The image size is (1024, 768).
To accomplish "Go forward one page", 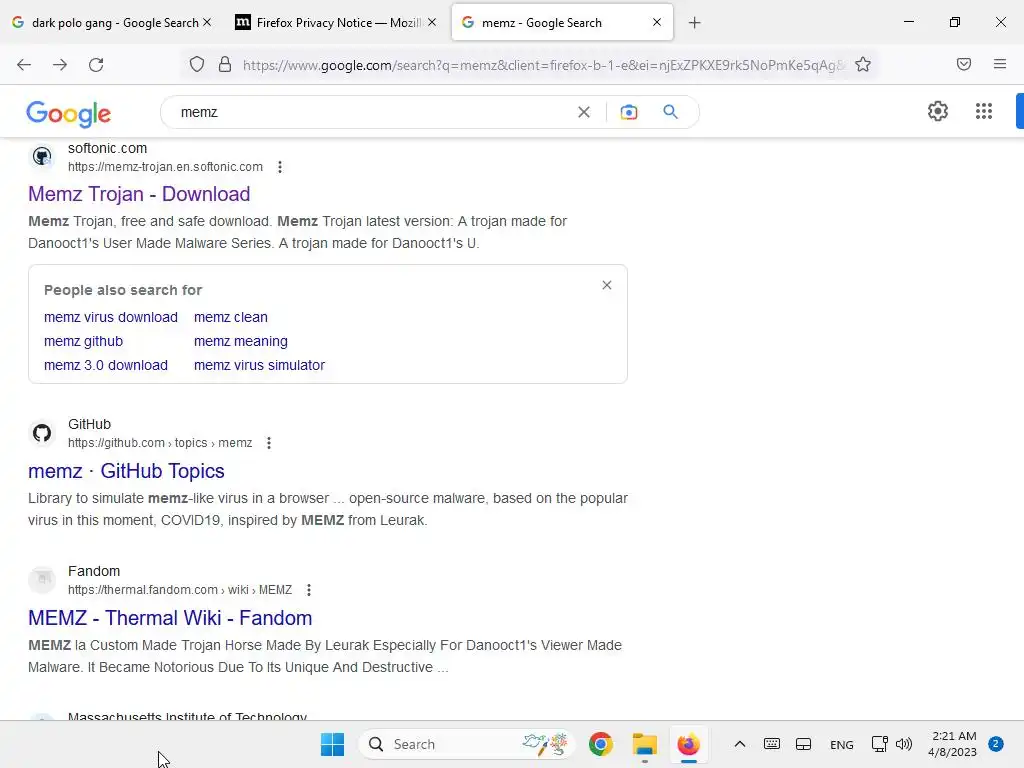I will pyautogui.click(x=60, y=65).
